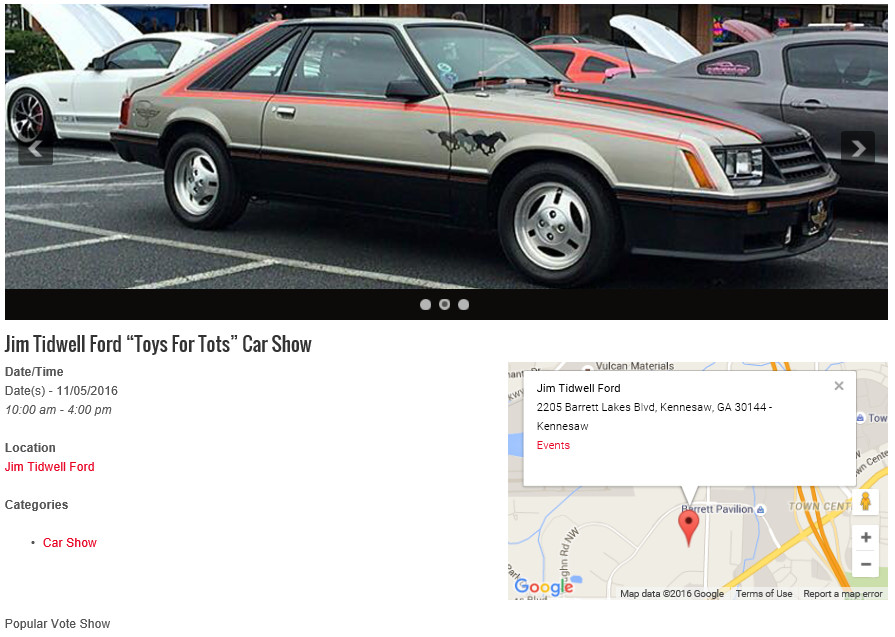Go to previous slide with left arrow
Viewport: 895px width, 637px height.
point(35,150)
